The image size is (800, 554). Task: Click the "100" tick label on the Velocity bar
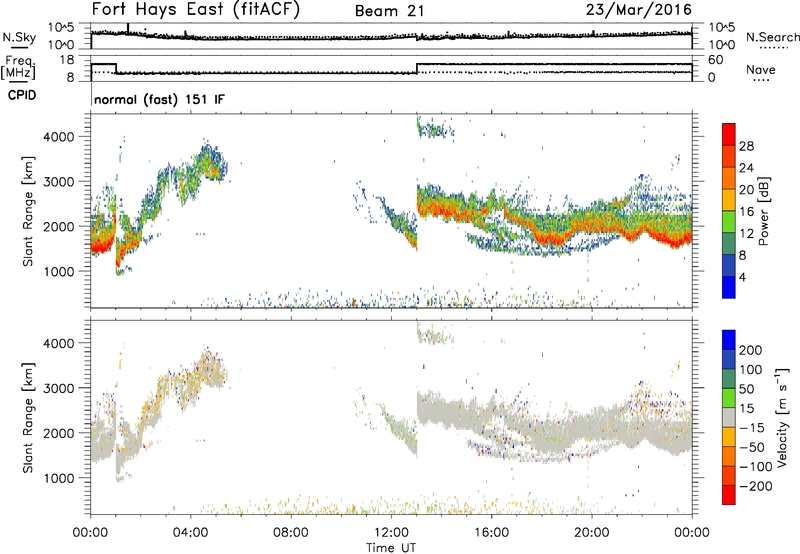(x=751, y=369)
